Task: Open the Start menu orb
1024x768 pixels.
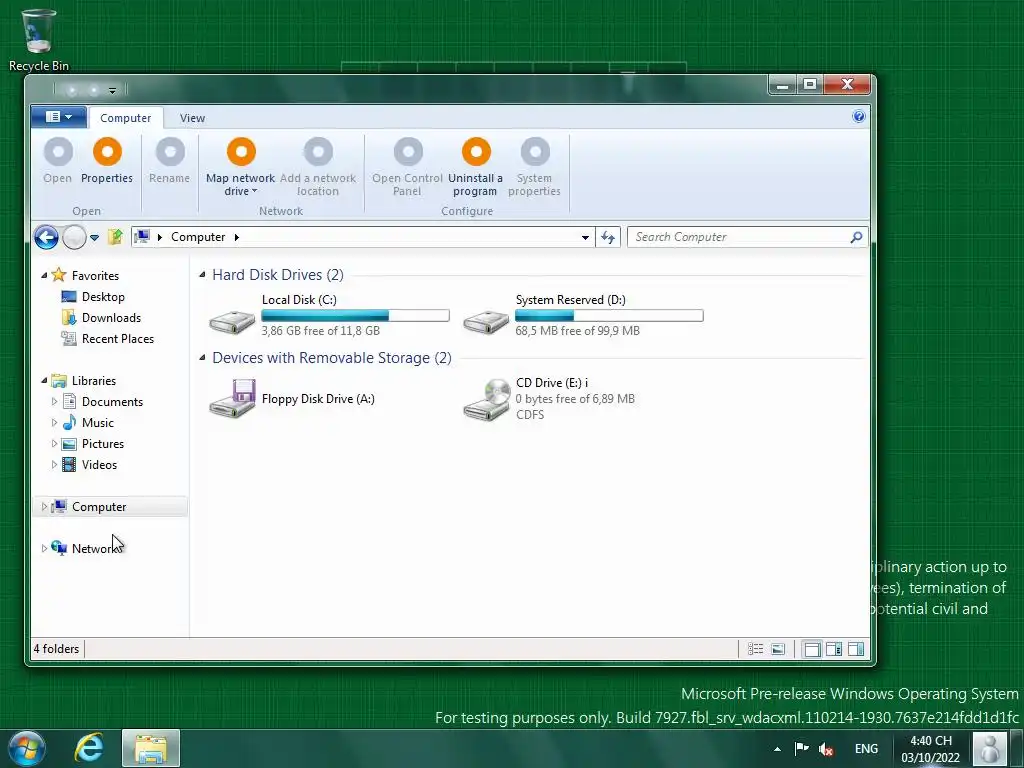Action: (x=27, y=748)
